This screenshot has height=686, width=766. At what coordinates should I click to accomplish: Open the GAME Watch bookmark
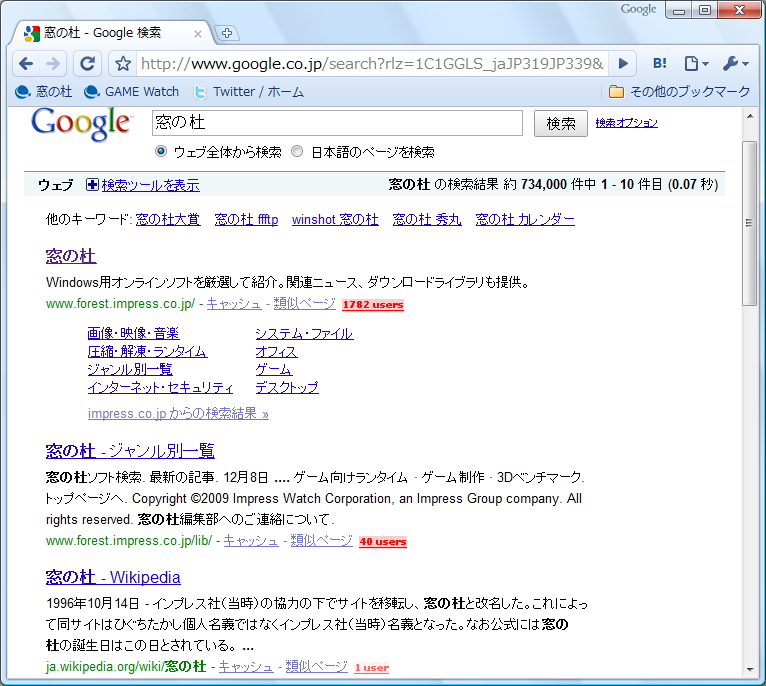[x=131, y=92]
